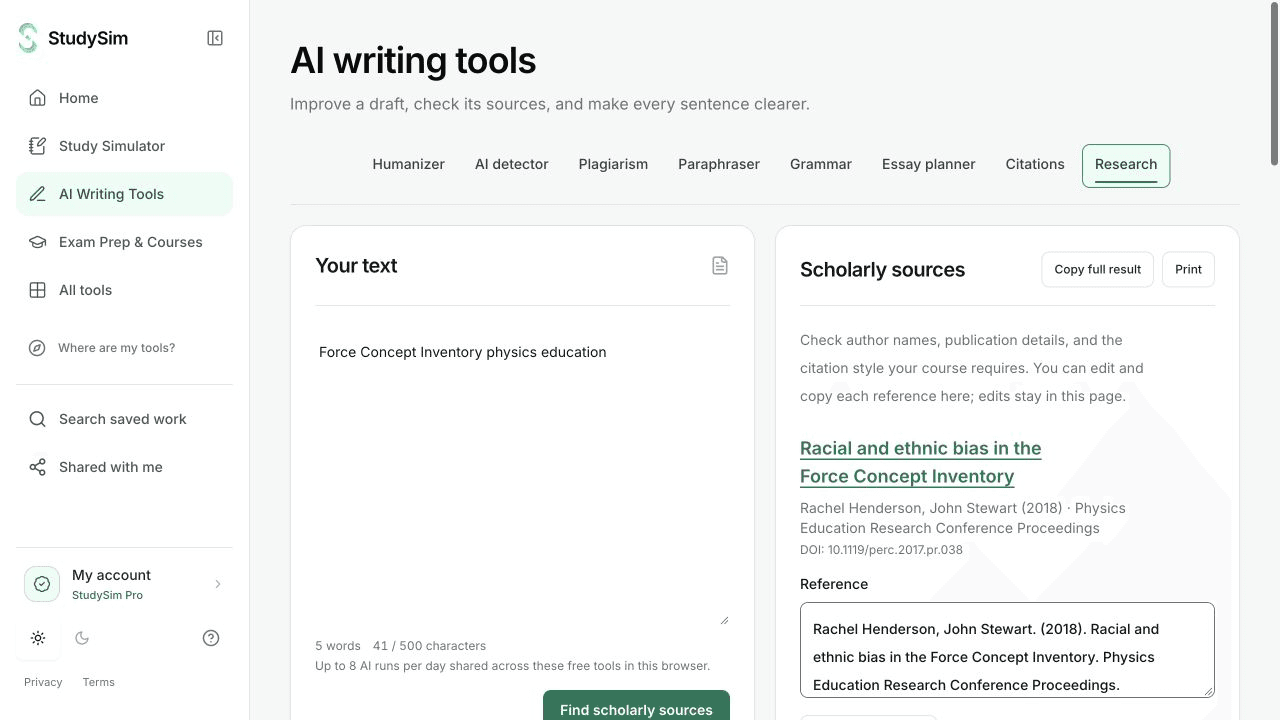Click the page vertical scrollbar

pyautogui.click(x=1274, y=85)
